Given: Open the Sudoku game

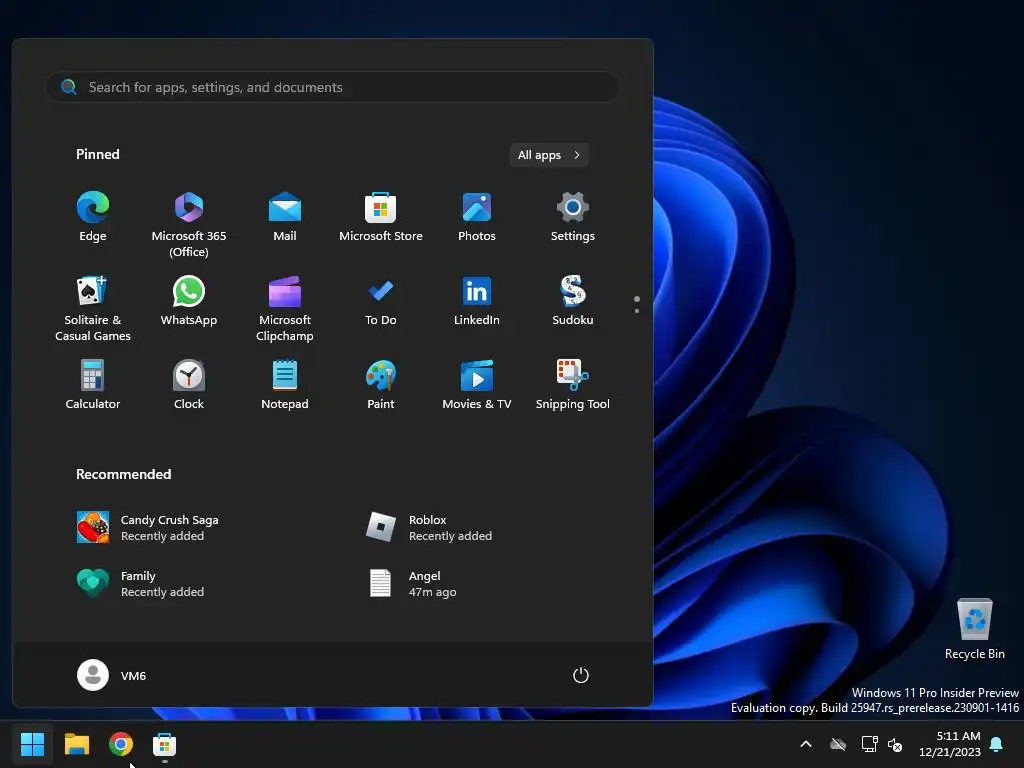Looking at the screenshot, I should coord(573,301).
